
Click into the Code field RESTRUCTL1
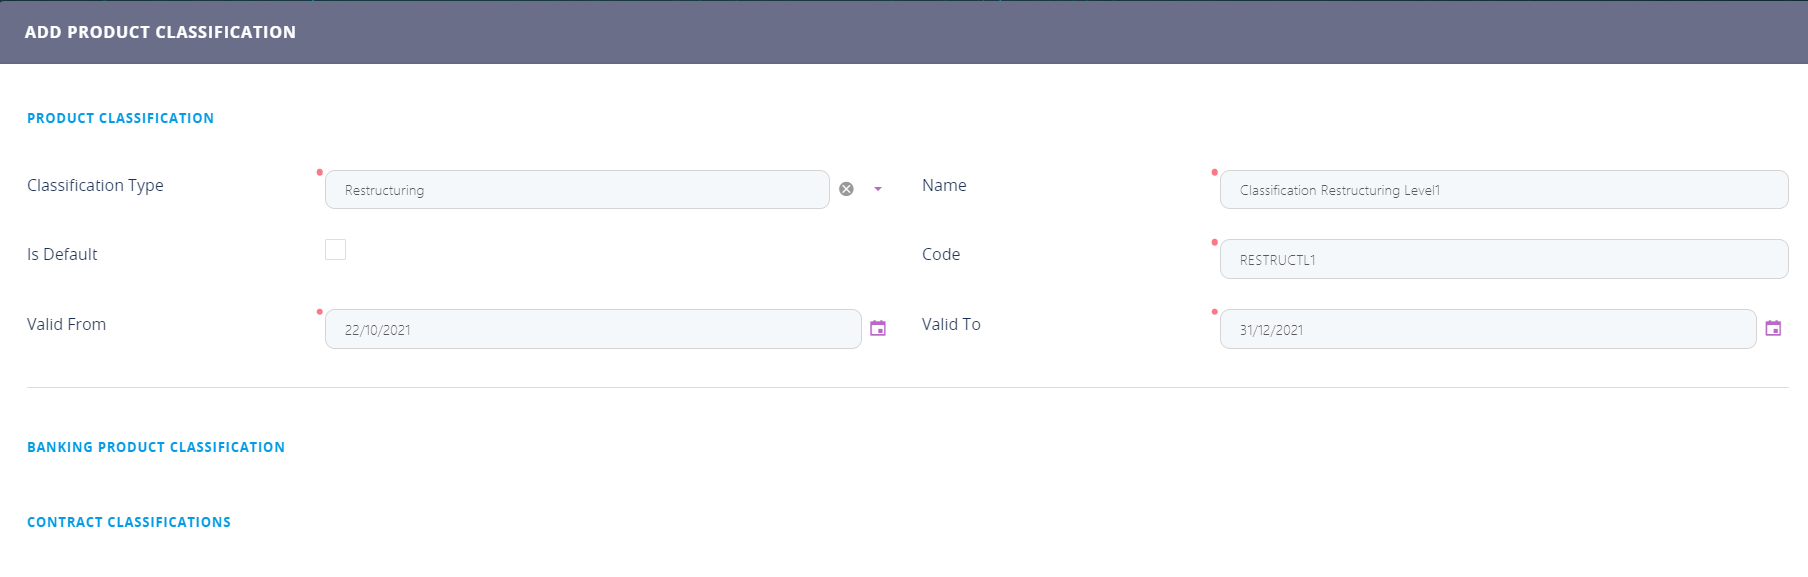(x=1503, y=259)
